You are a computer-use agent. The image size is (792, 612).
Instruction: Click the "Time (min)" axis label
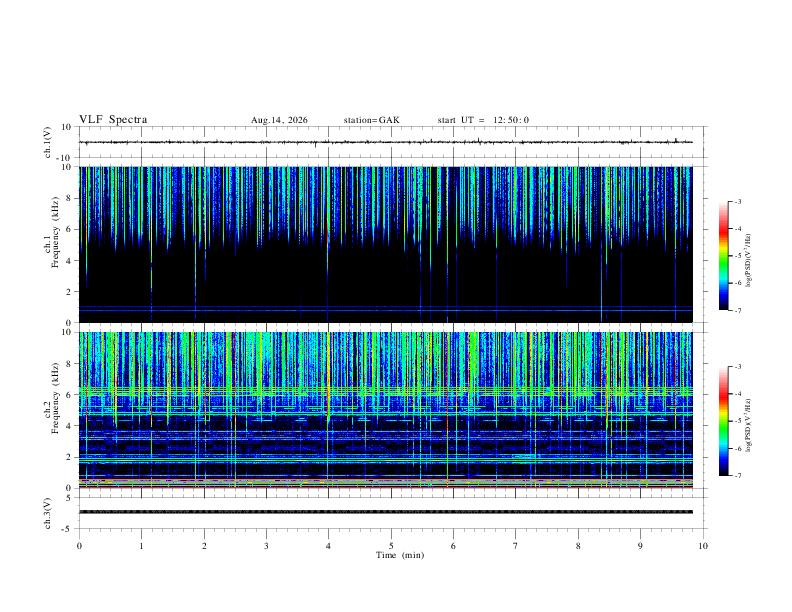[400, 555]
